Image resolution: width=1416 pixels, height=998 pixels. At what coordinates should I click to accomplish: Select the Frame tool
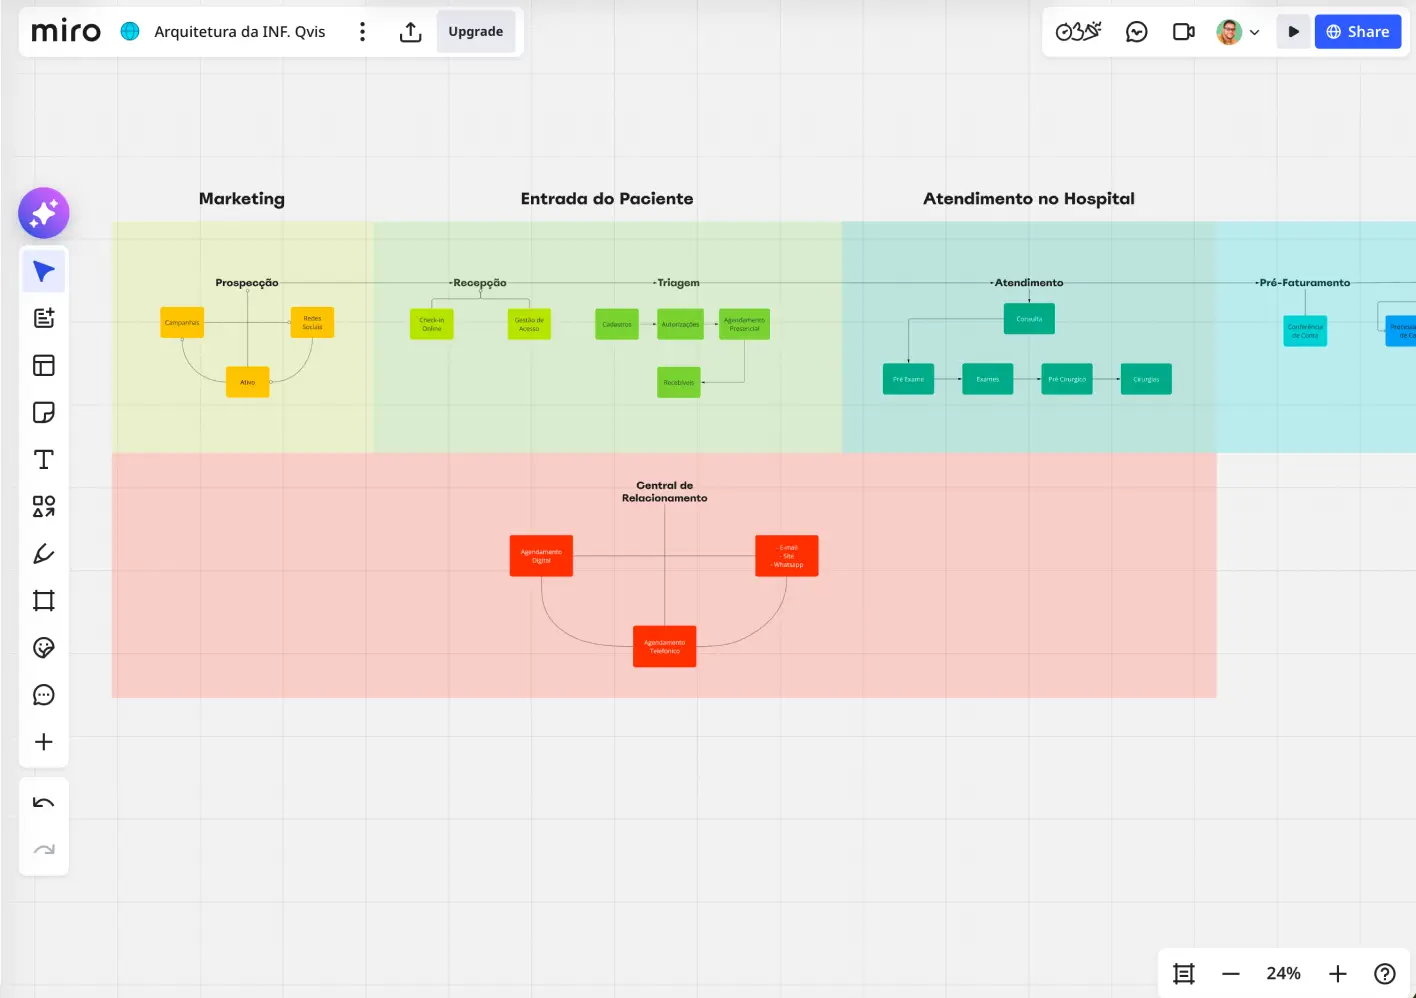[44, 600]
